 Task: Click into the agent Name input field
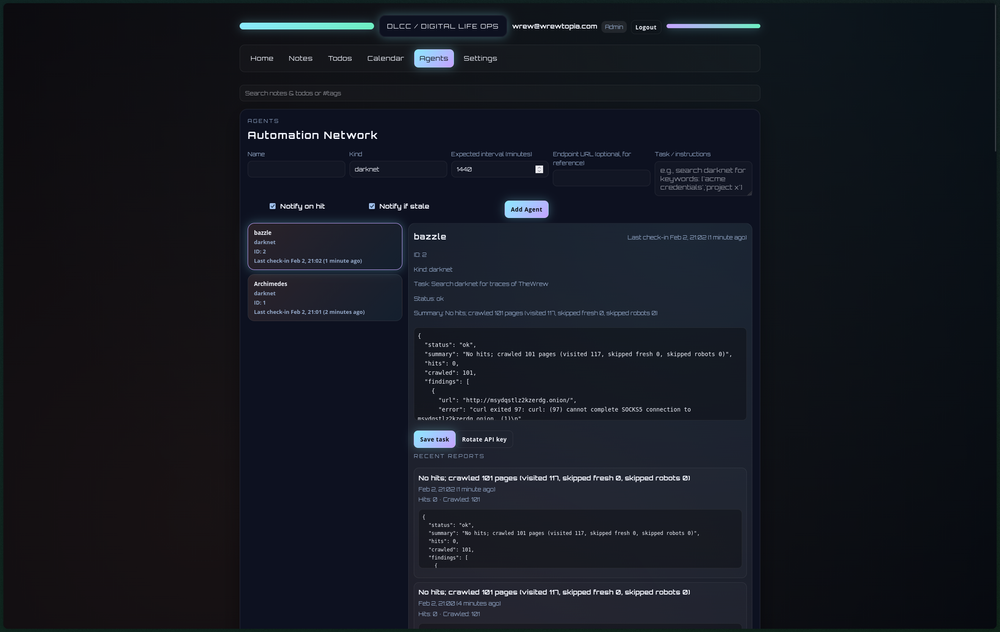296,169
